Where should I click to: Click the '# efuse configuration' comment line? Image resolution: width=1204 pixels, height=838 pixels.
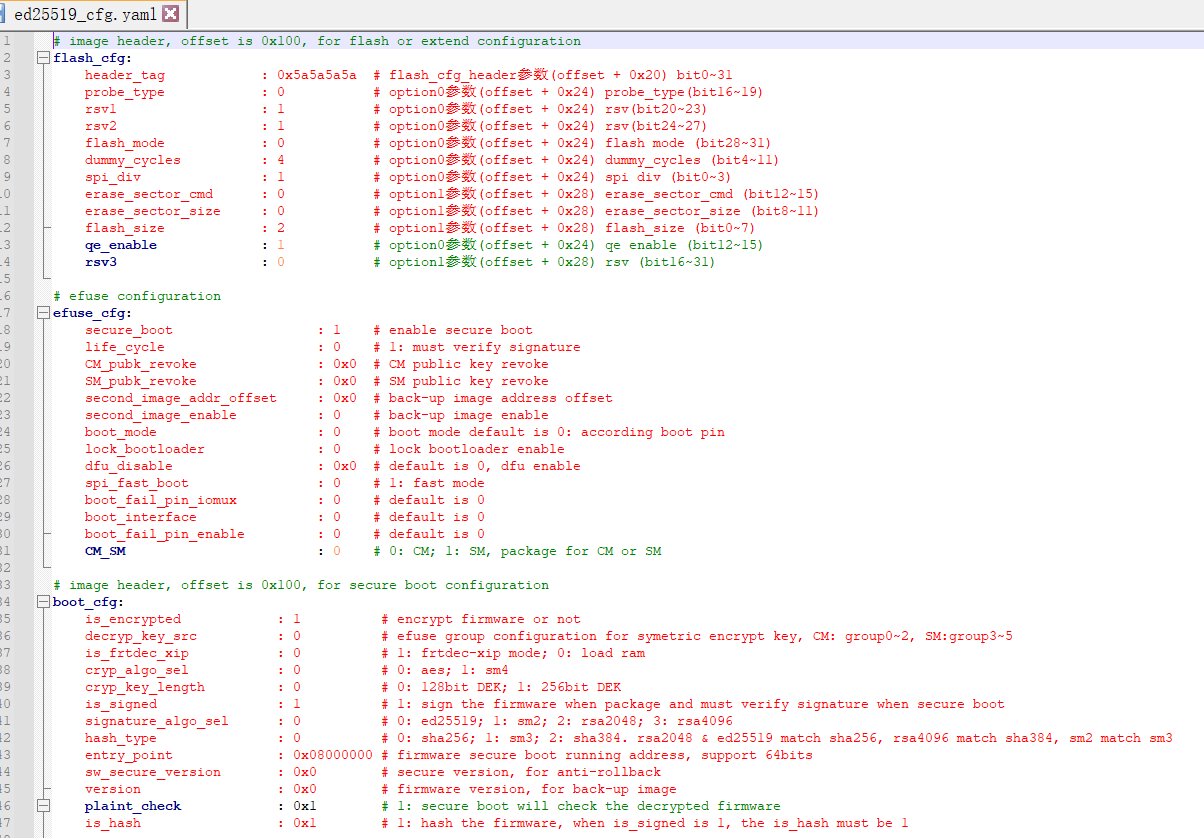[137, 296]
